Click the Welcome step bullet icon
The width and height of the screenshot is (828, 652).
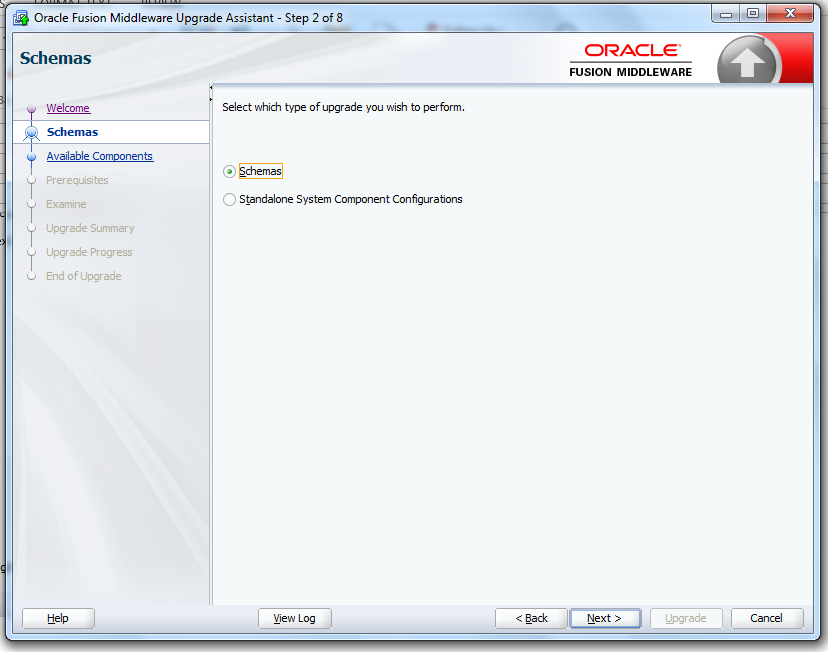(31, 109)
